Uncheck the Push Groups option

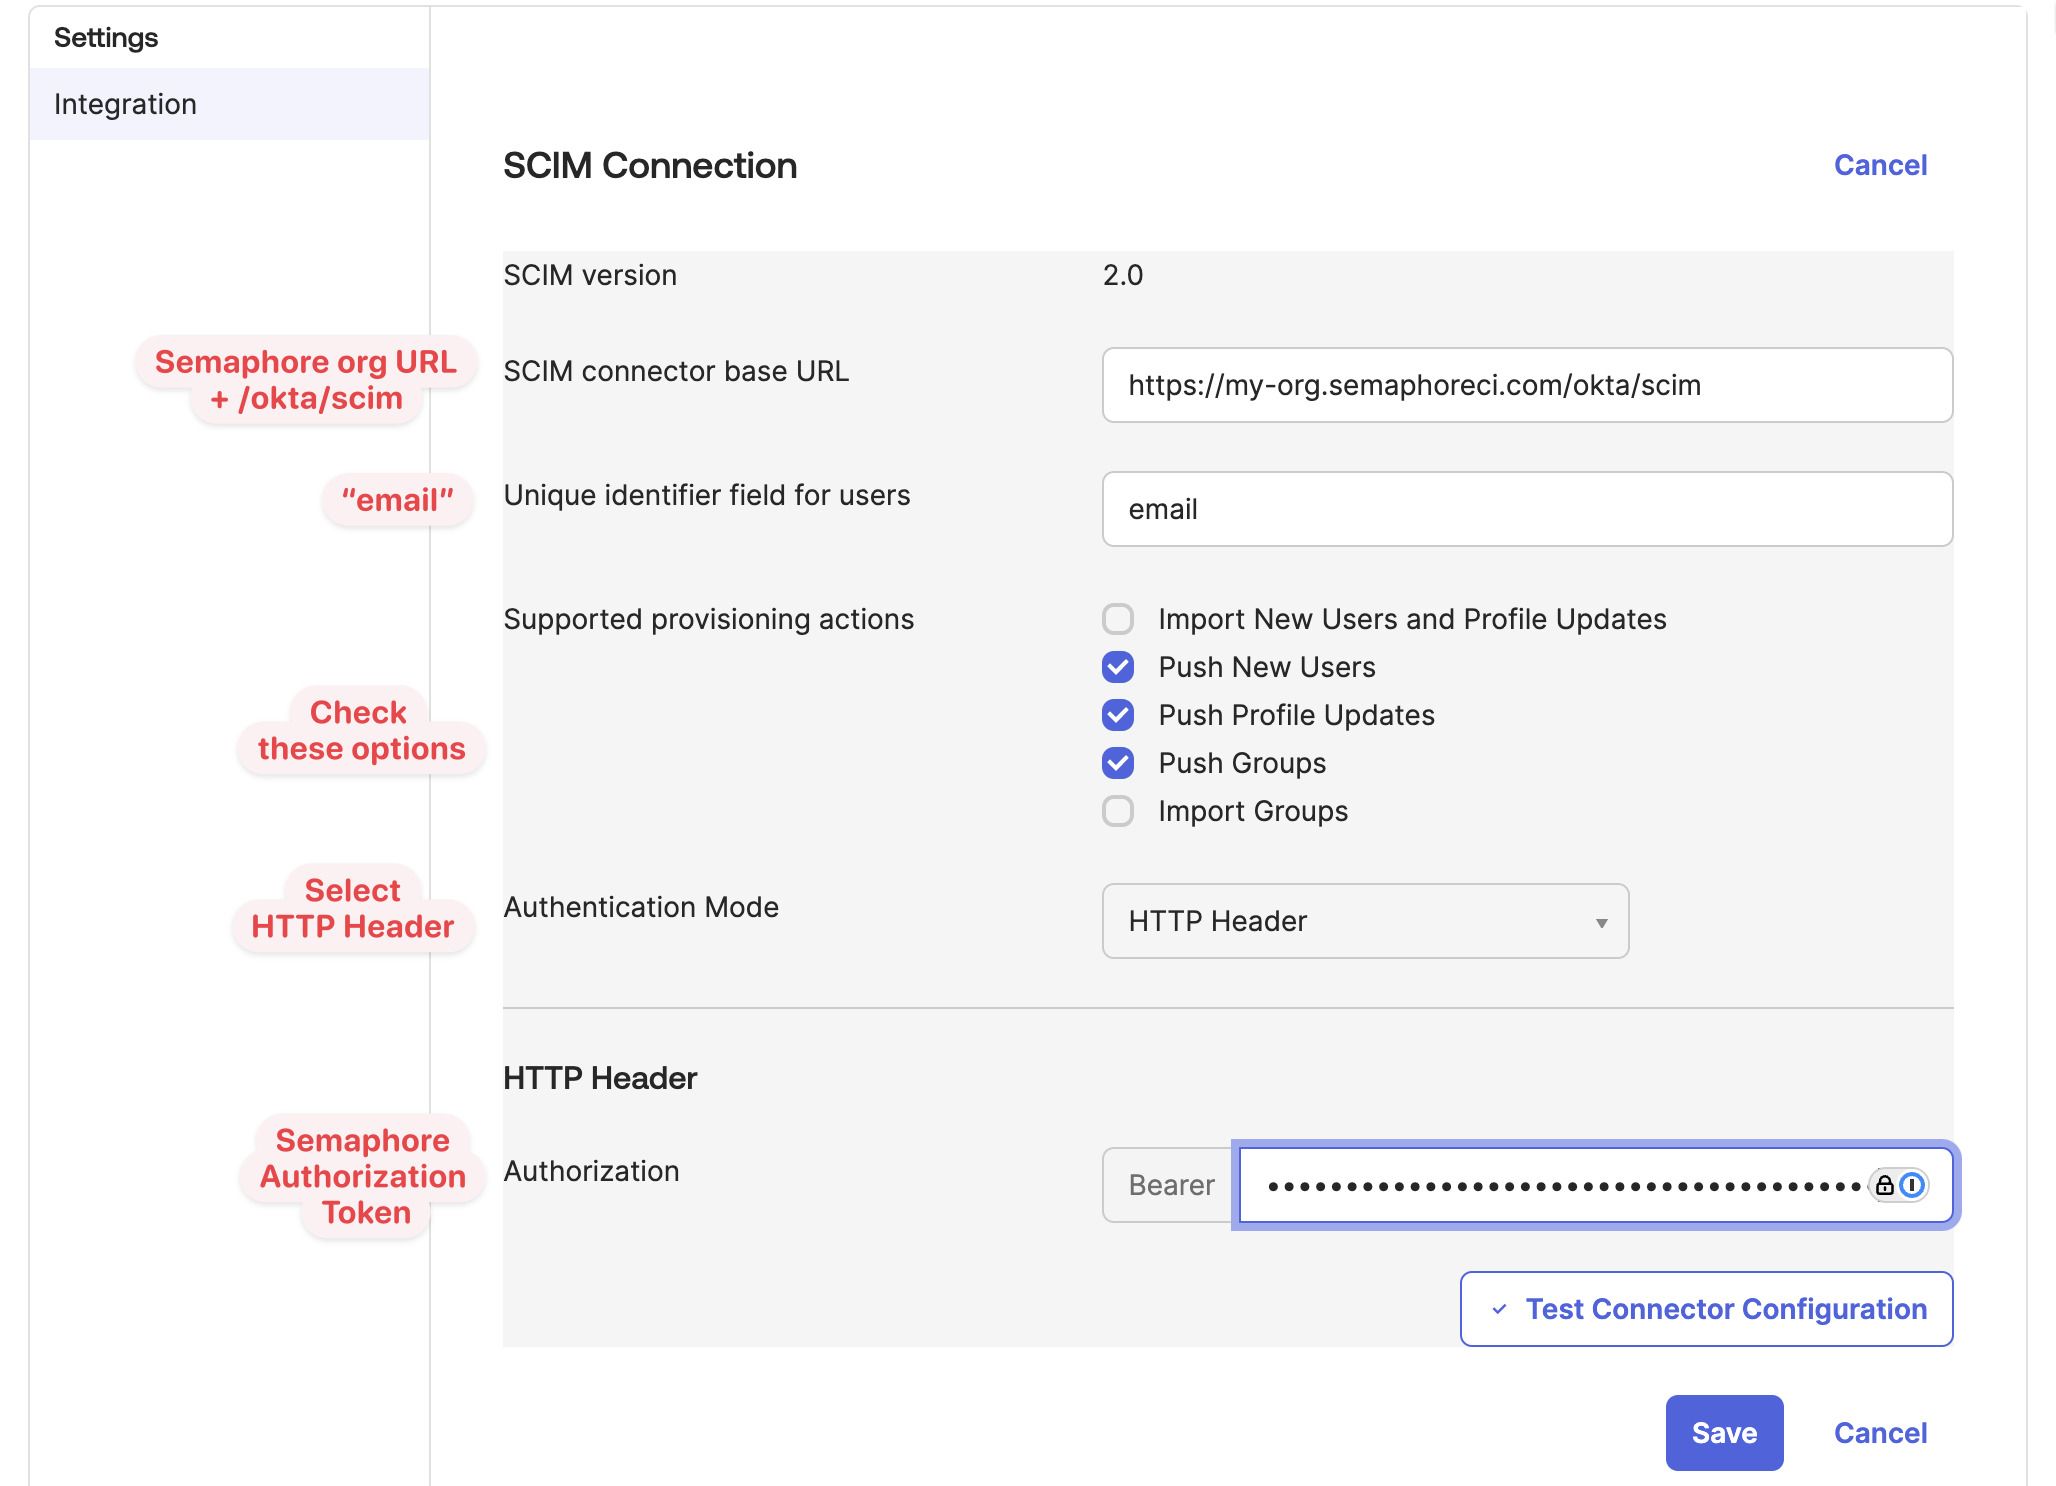pyautogui.click(x=1118, y=763)
